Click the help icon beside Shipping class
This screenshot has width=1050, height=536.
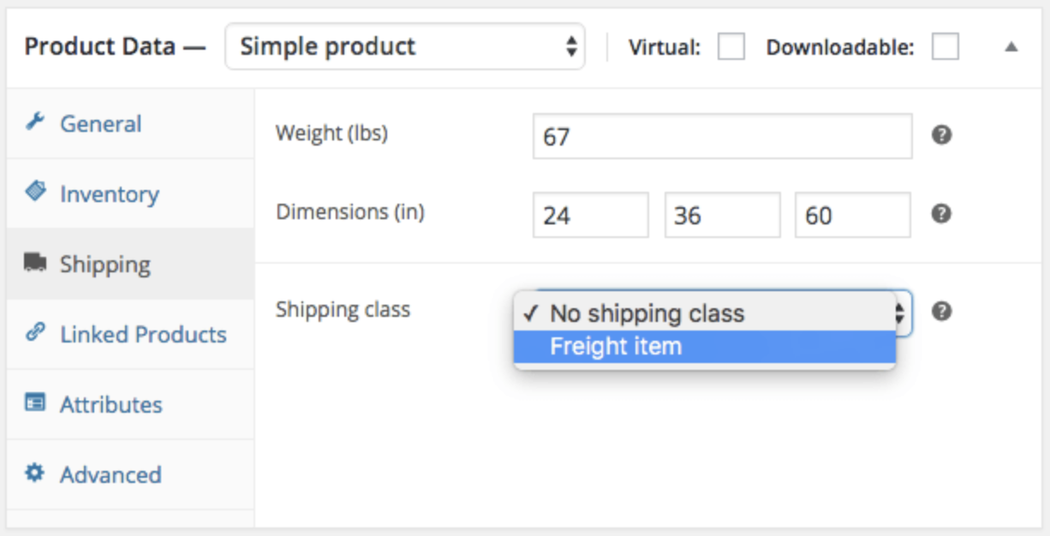click(941, 311)
